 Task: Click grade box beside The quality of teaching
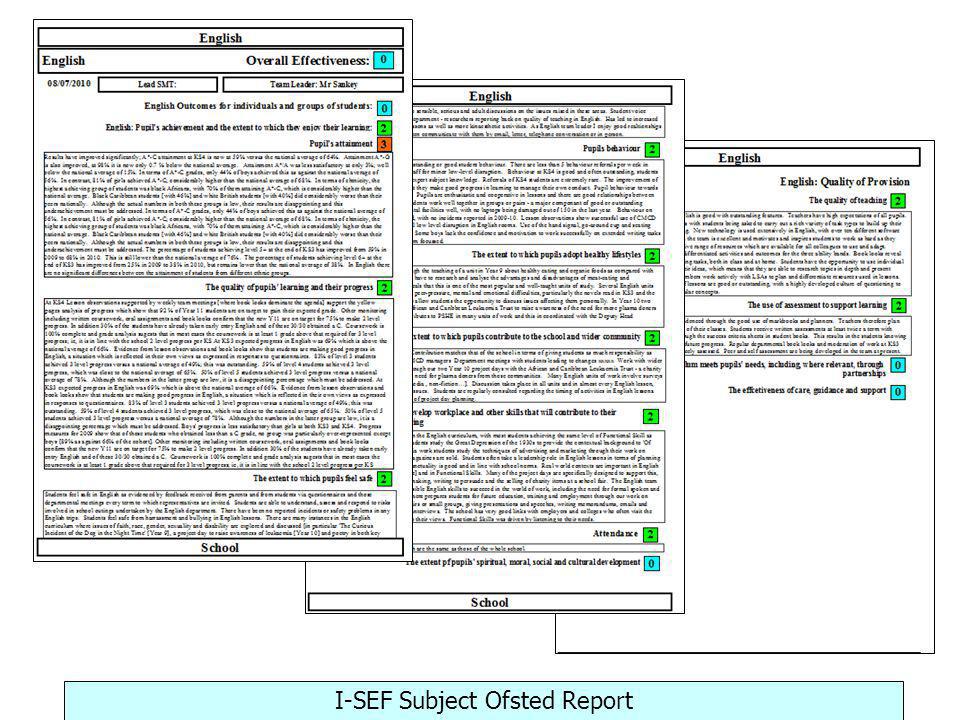tap(898, 201)
